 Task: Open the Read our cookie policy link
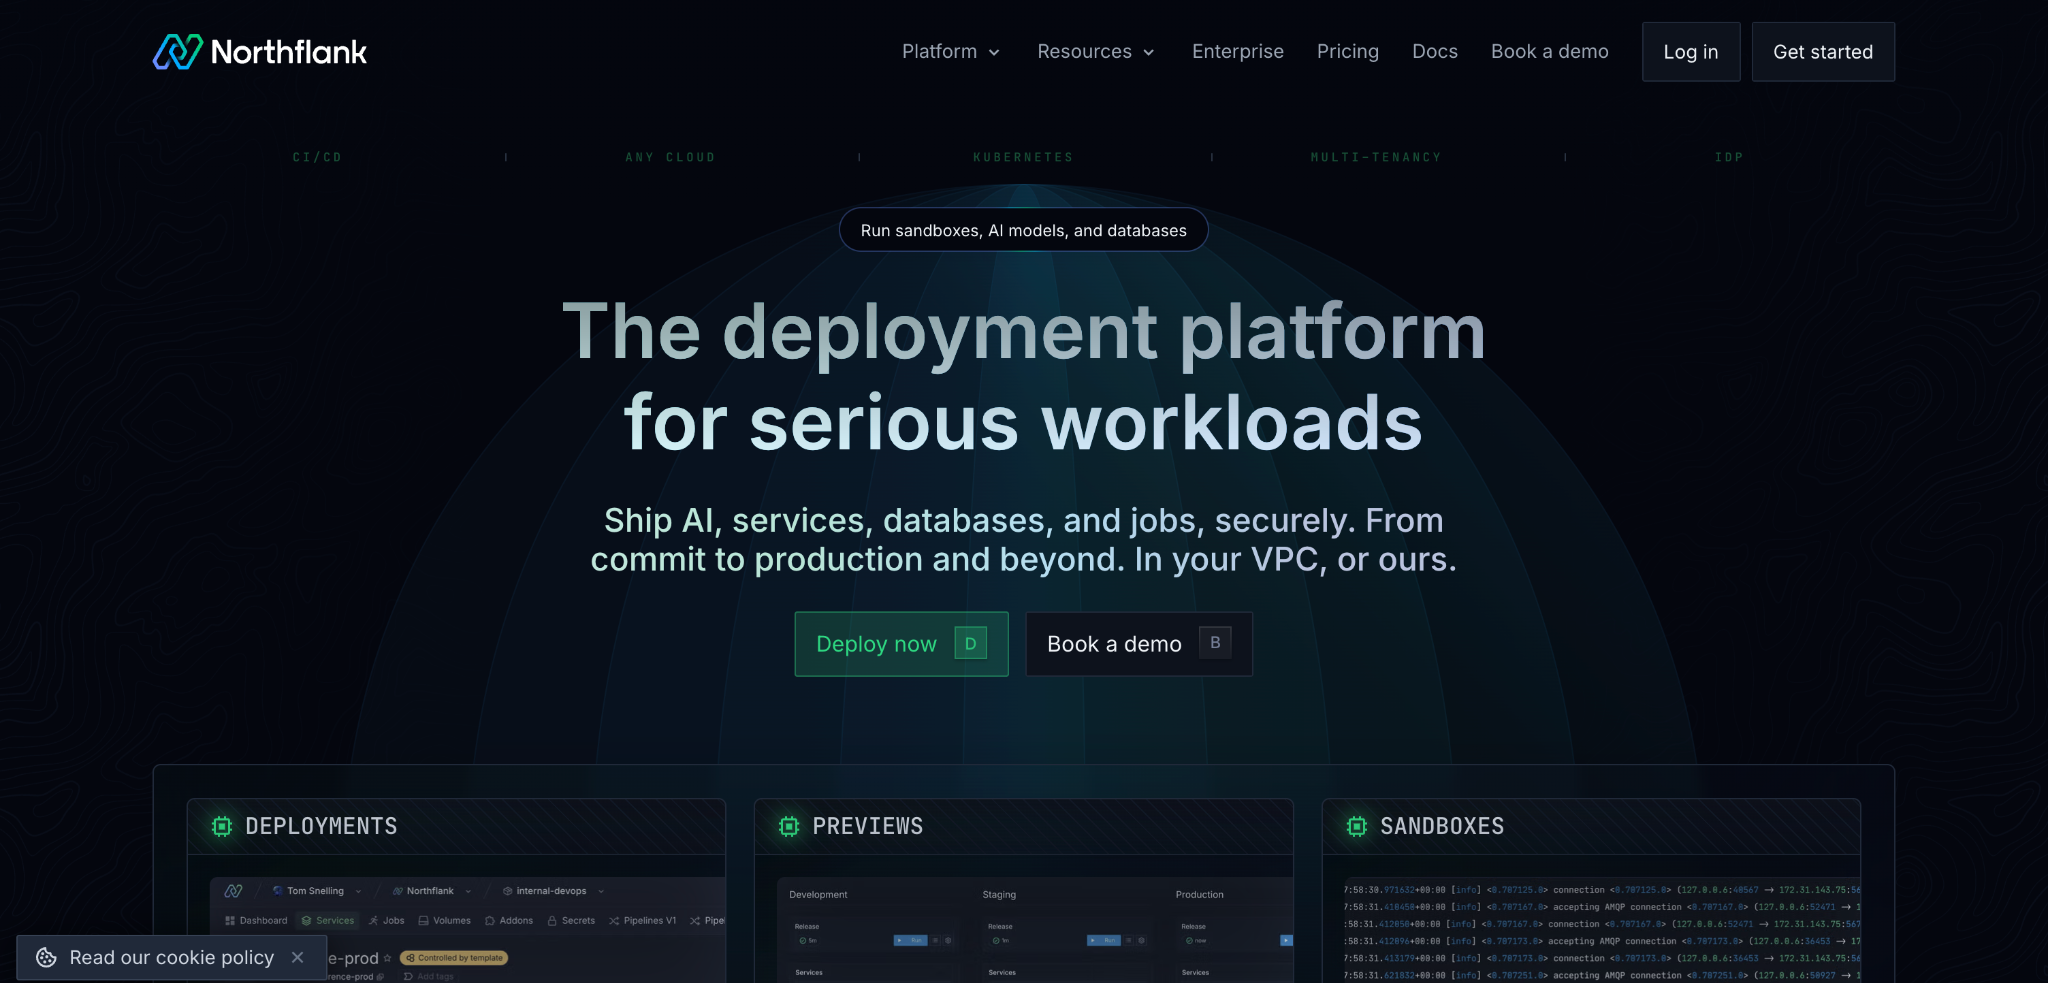(x=172, y=958)
